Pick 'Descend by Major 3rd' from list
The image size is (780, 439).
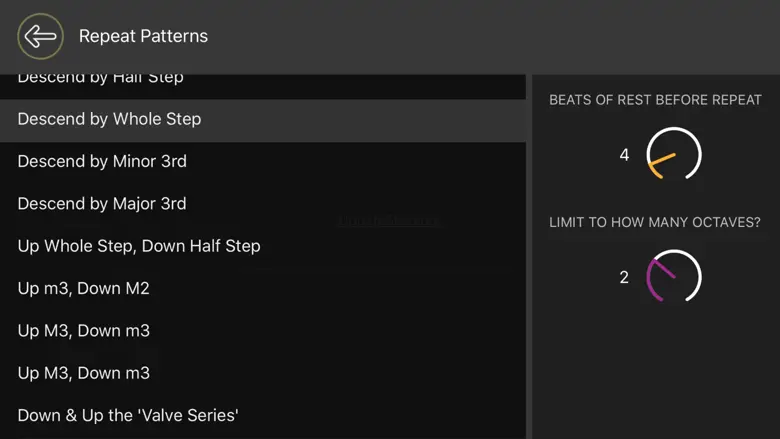coord(102,204)
